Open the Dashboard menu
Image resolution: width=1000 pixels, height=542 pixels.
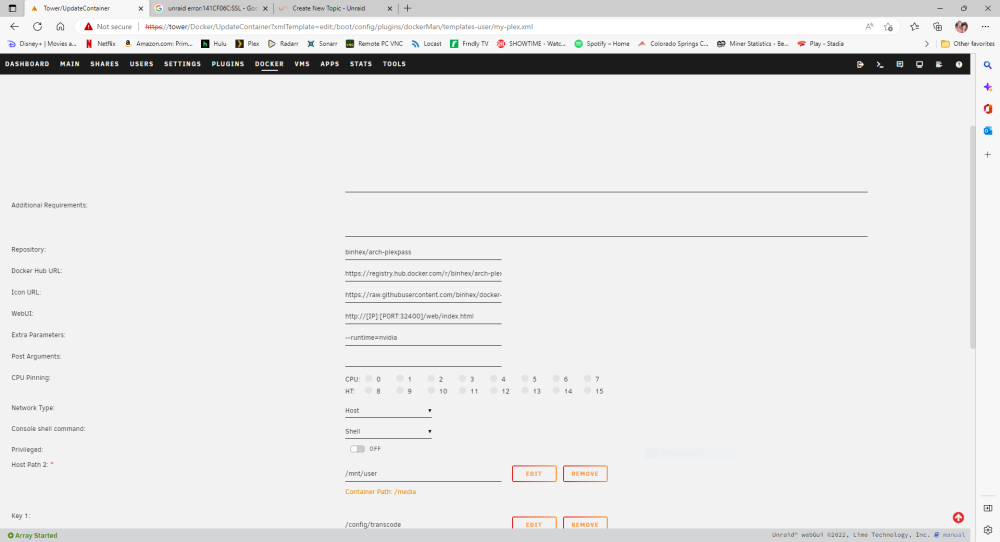(27, 64)
